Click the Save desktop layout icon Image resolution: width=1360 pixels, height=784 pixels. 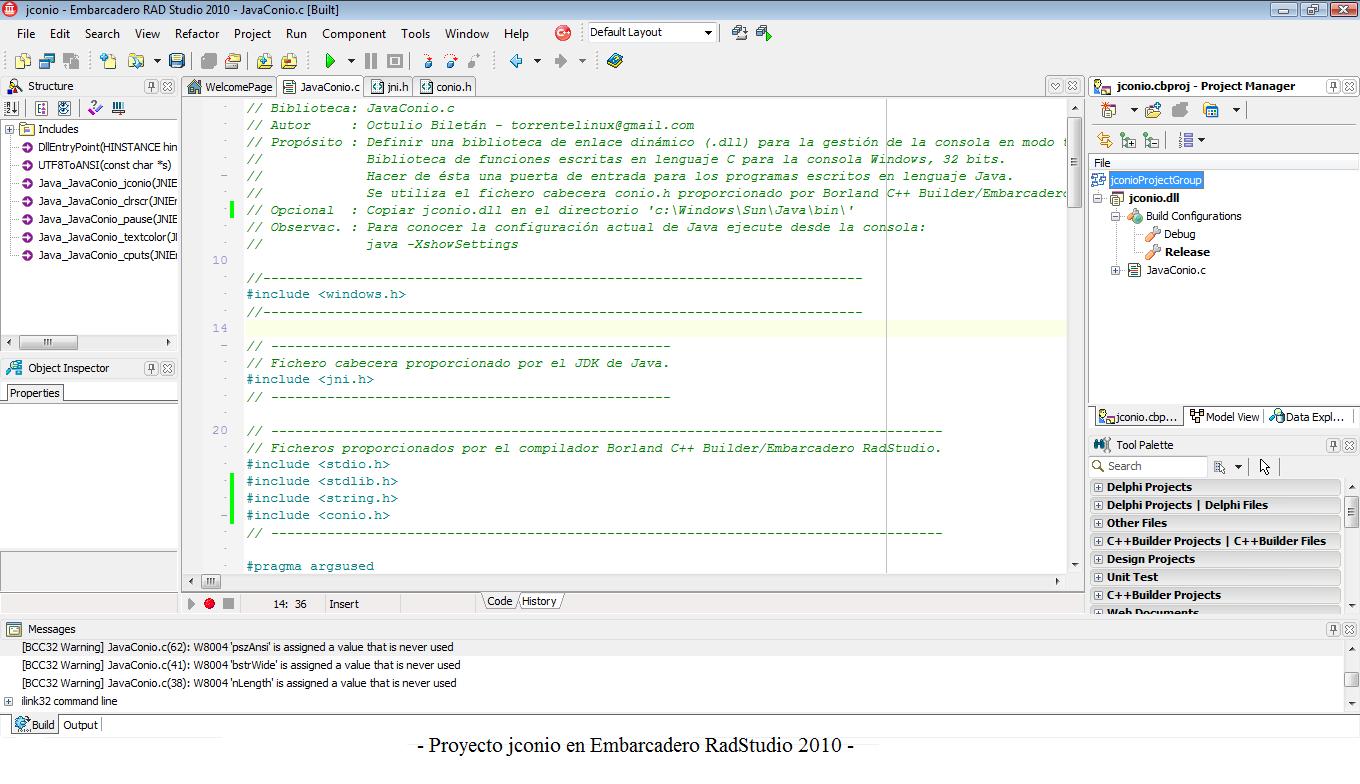739,33
